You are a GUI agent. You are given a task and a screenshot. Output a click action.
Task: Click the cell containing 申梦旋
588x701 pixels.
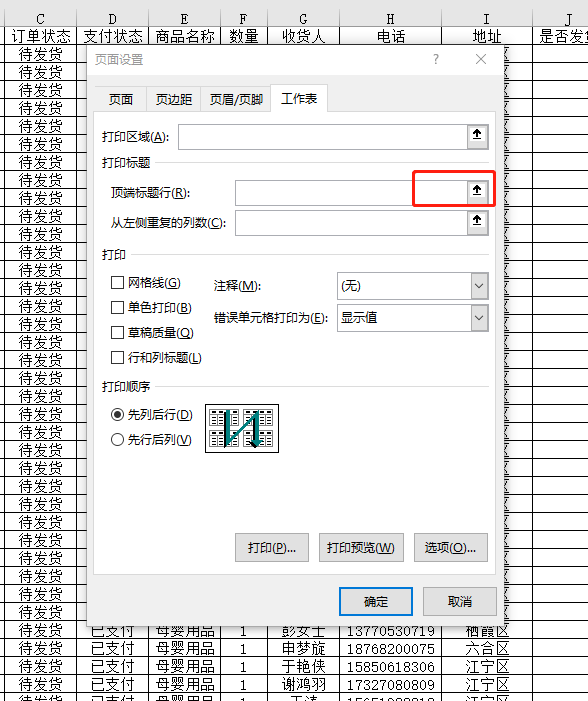point(303,648)
